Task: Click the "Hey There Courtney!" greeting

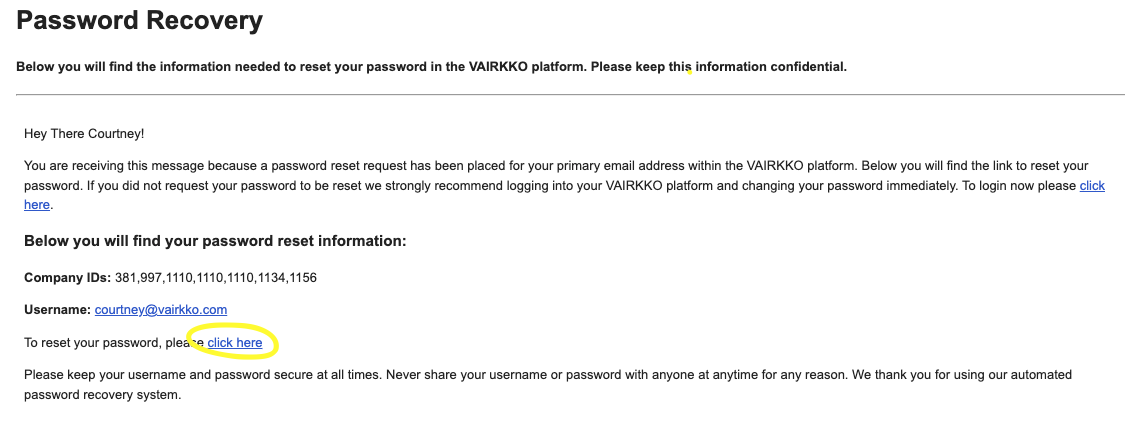Action: point(85,133)
